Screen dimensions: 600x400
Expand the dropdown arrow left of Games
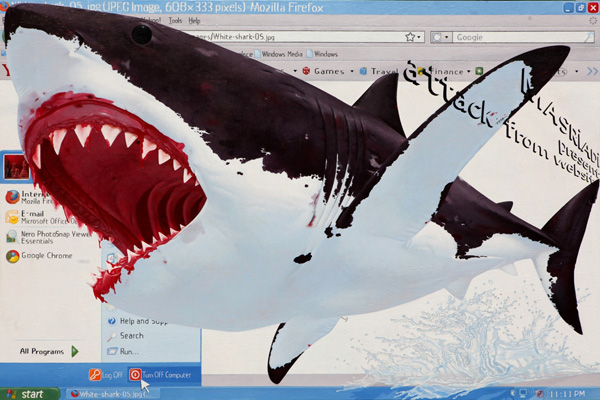(295, 71)
